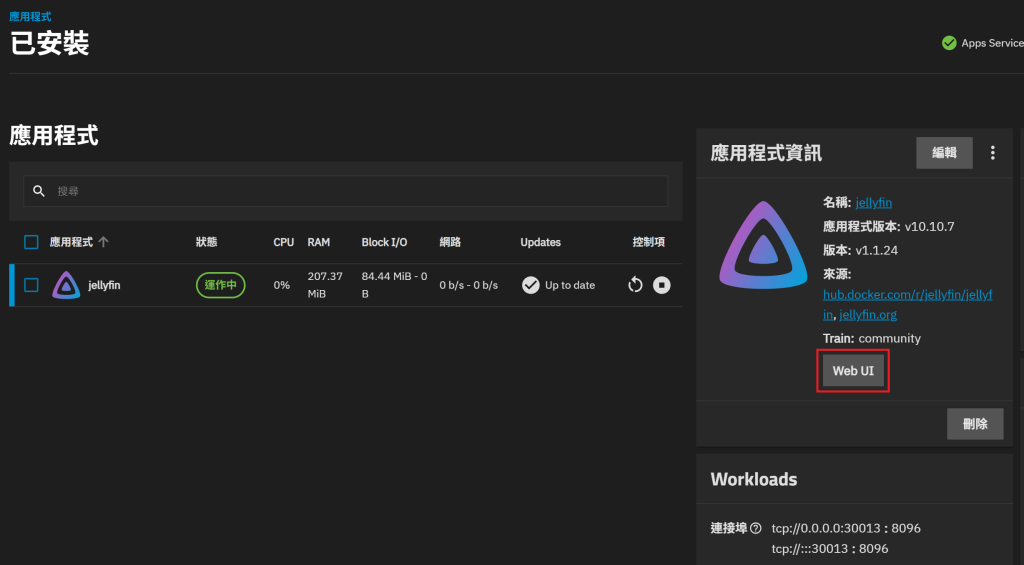Click the 已安裝 page title
1024x565 pixels.
[x=50, y=44]
